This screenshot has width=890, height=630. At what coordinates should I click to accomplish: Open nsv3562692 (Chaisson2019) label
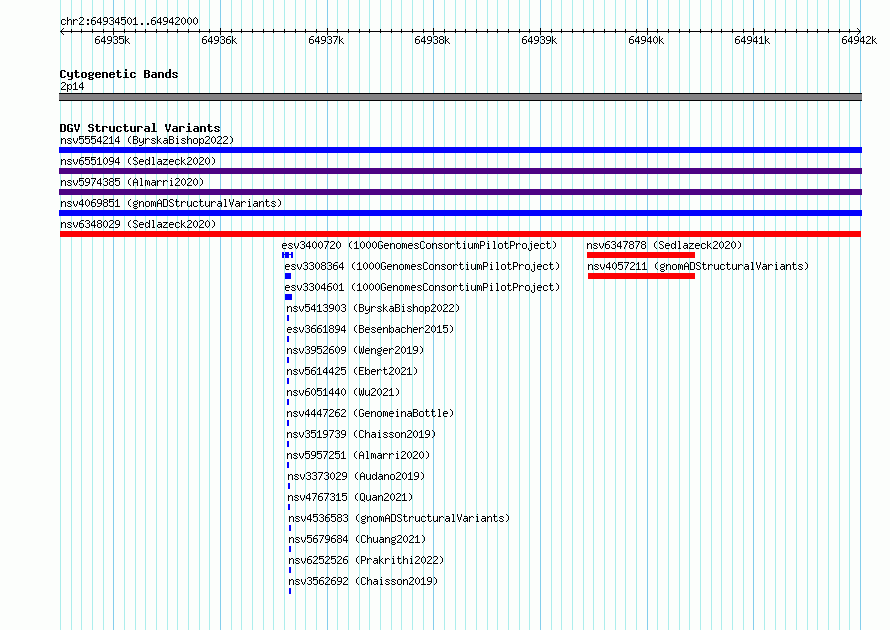point(363,581)
